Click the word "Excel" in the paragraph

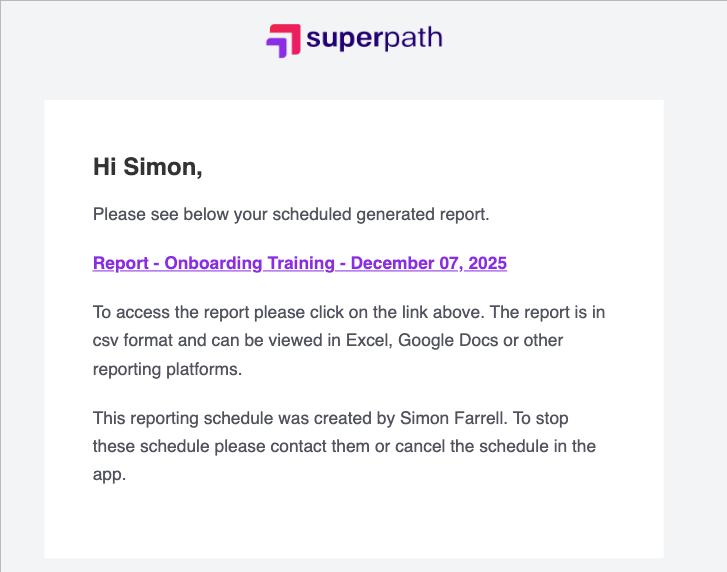coord(368,340)
